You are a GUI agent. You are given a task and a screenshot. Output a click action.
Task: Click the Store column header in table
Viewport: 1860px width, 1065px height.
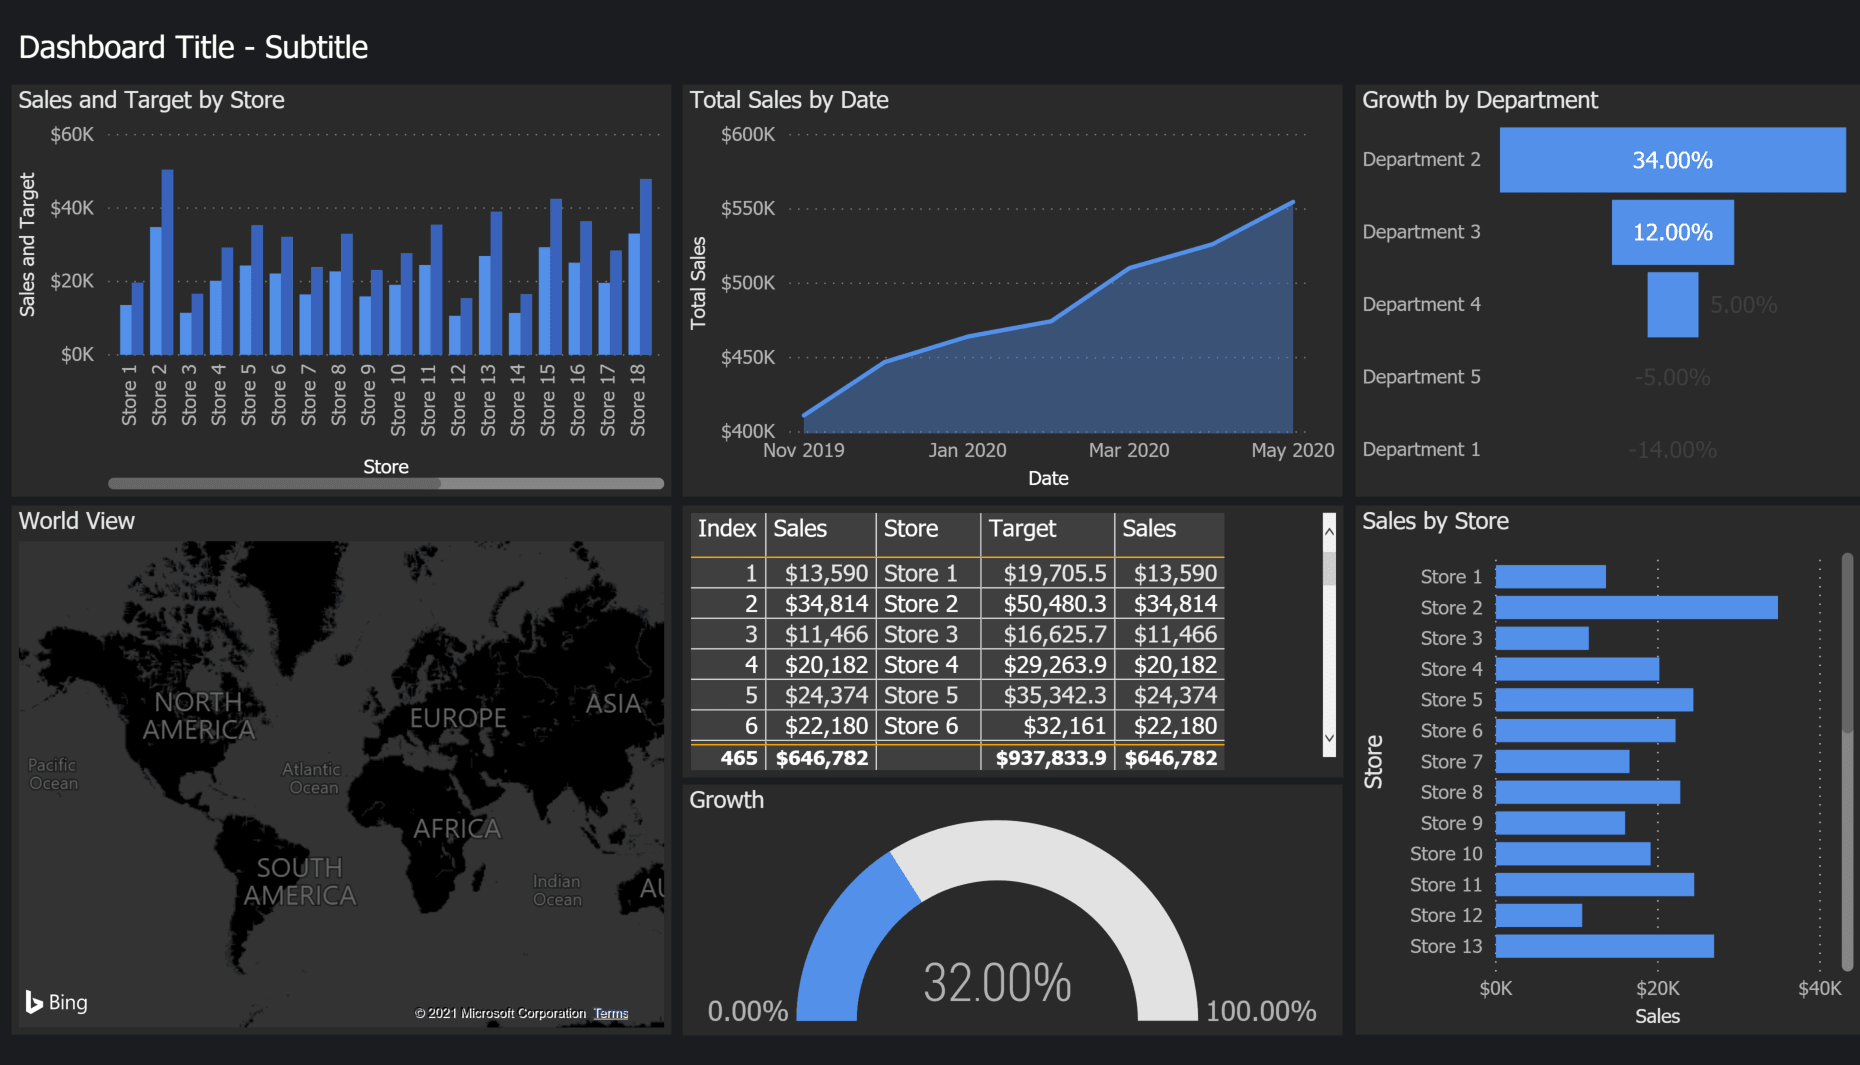[910, 529]
